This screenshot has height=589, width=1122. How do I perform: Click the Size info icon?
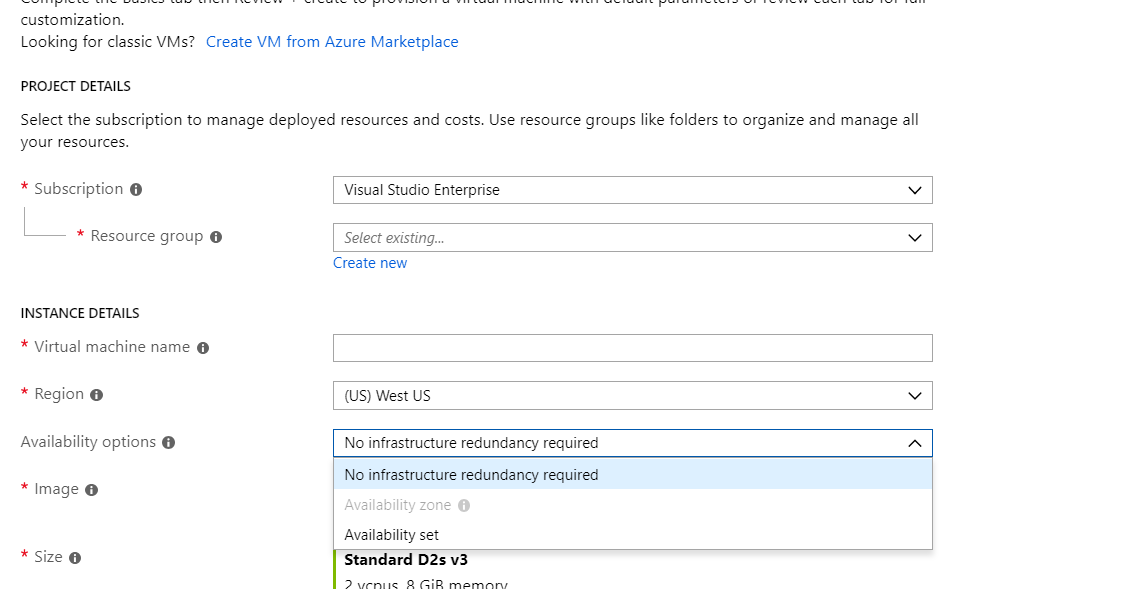pyautogui.click(x=75, y=558)
